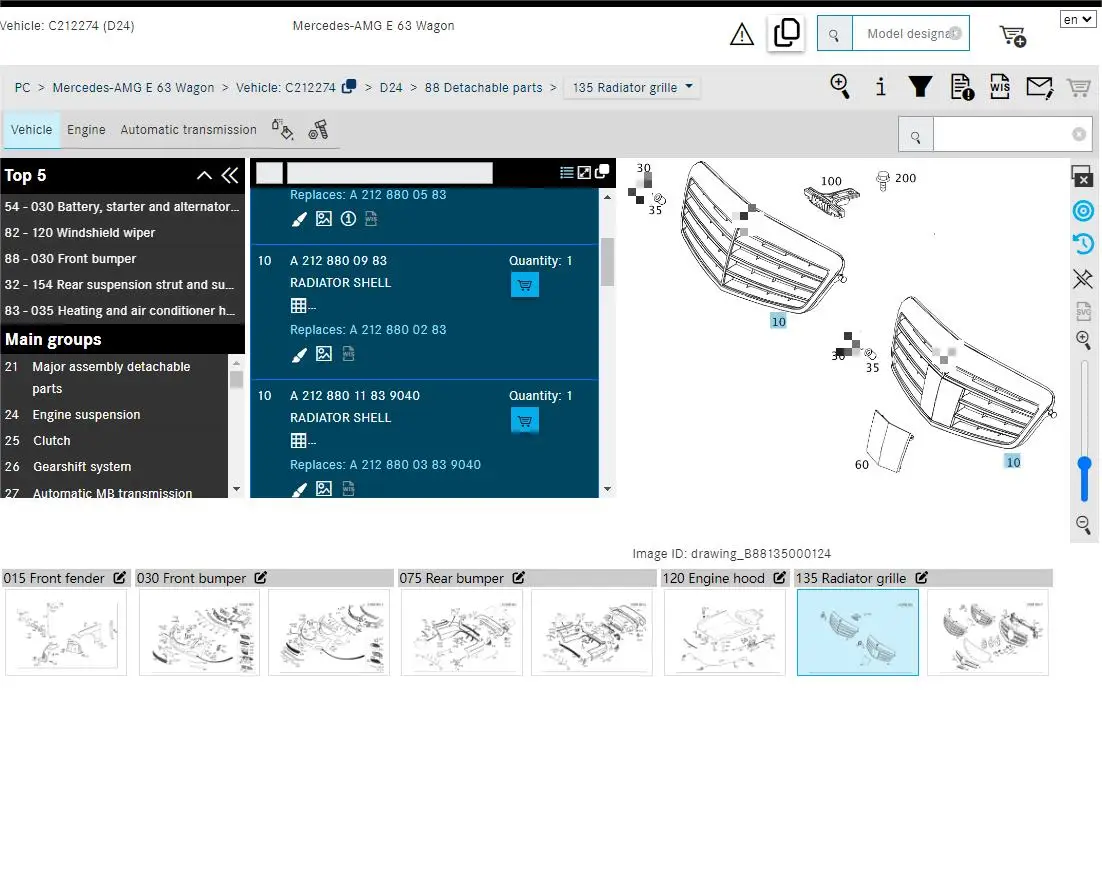
Task: Click the list view icon in parts header
Action: (x=566, y=172)
